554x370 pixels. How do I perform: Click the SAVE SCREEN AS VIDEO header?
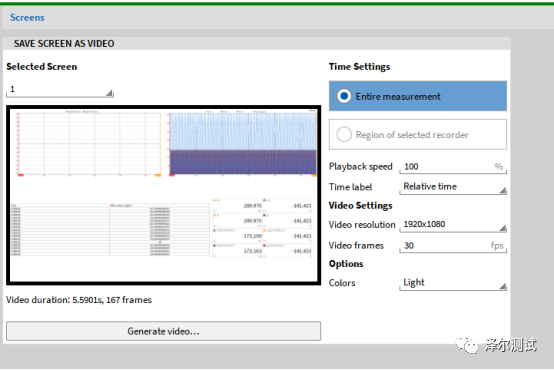coord(64,43)
